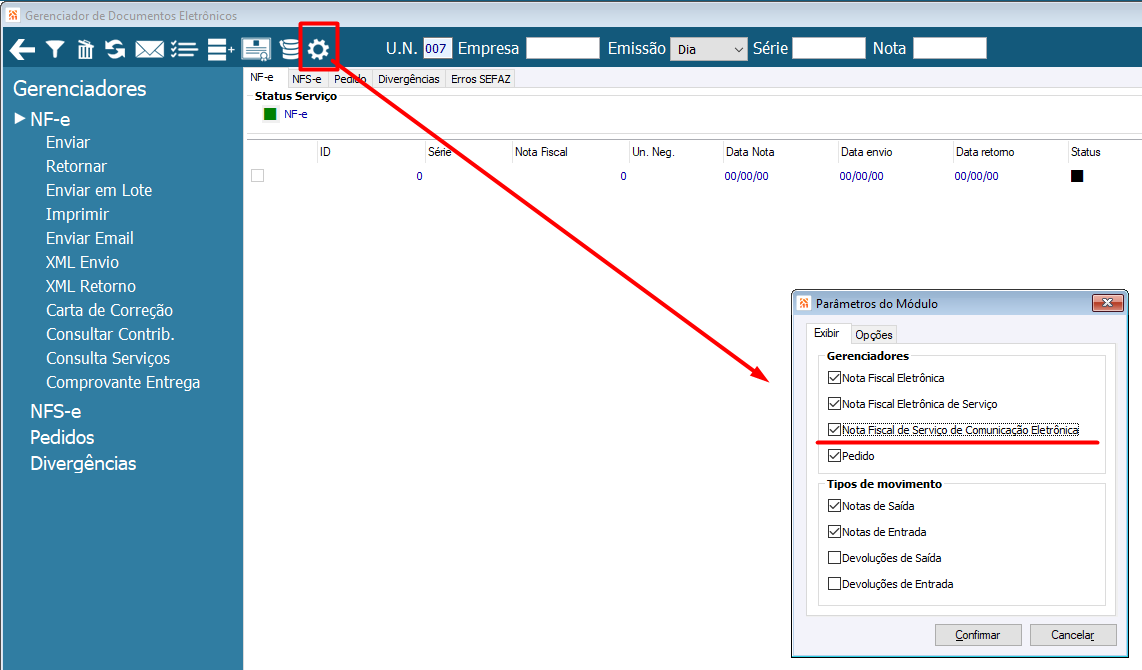Click the Data Nota column header

pyautogui.click(x=749, y=151)
